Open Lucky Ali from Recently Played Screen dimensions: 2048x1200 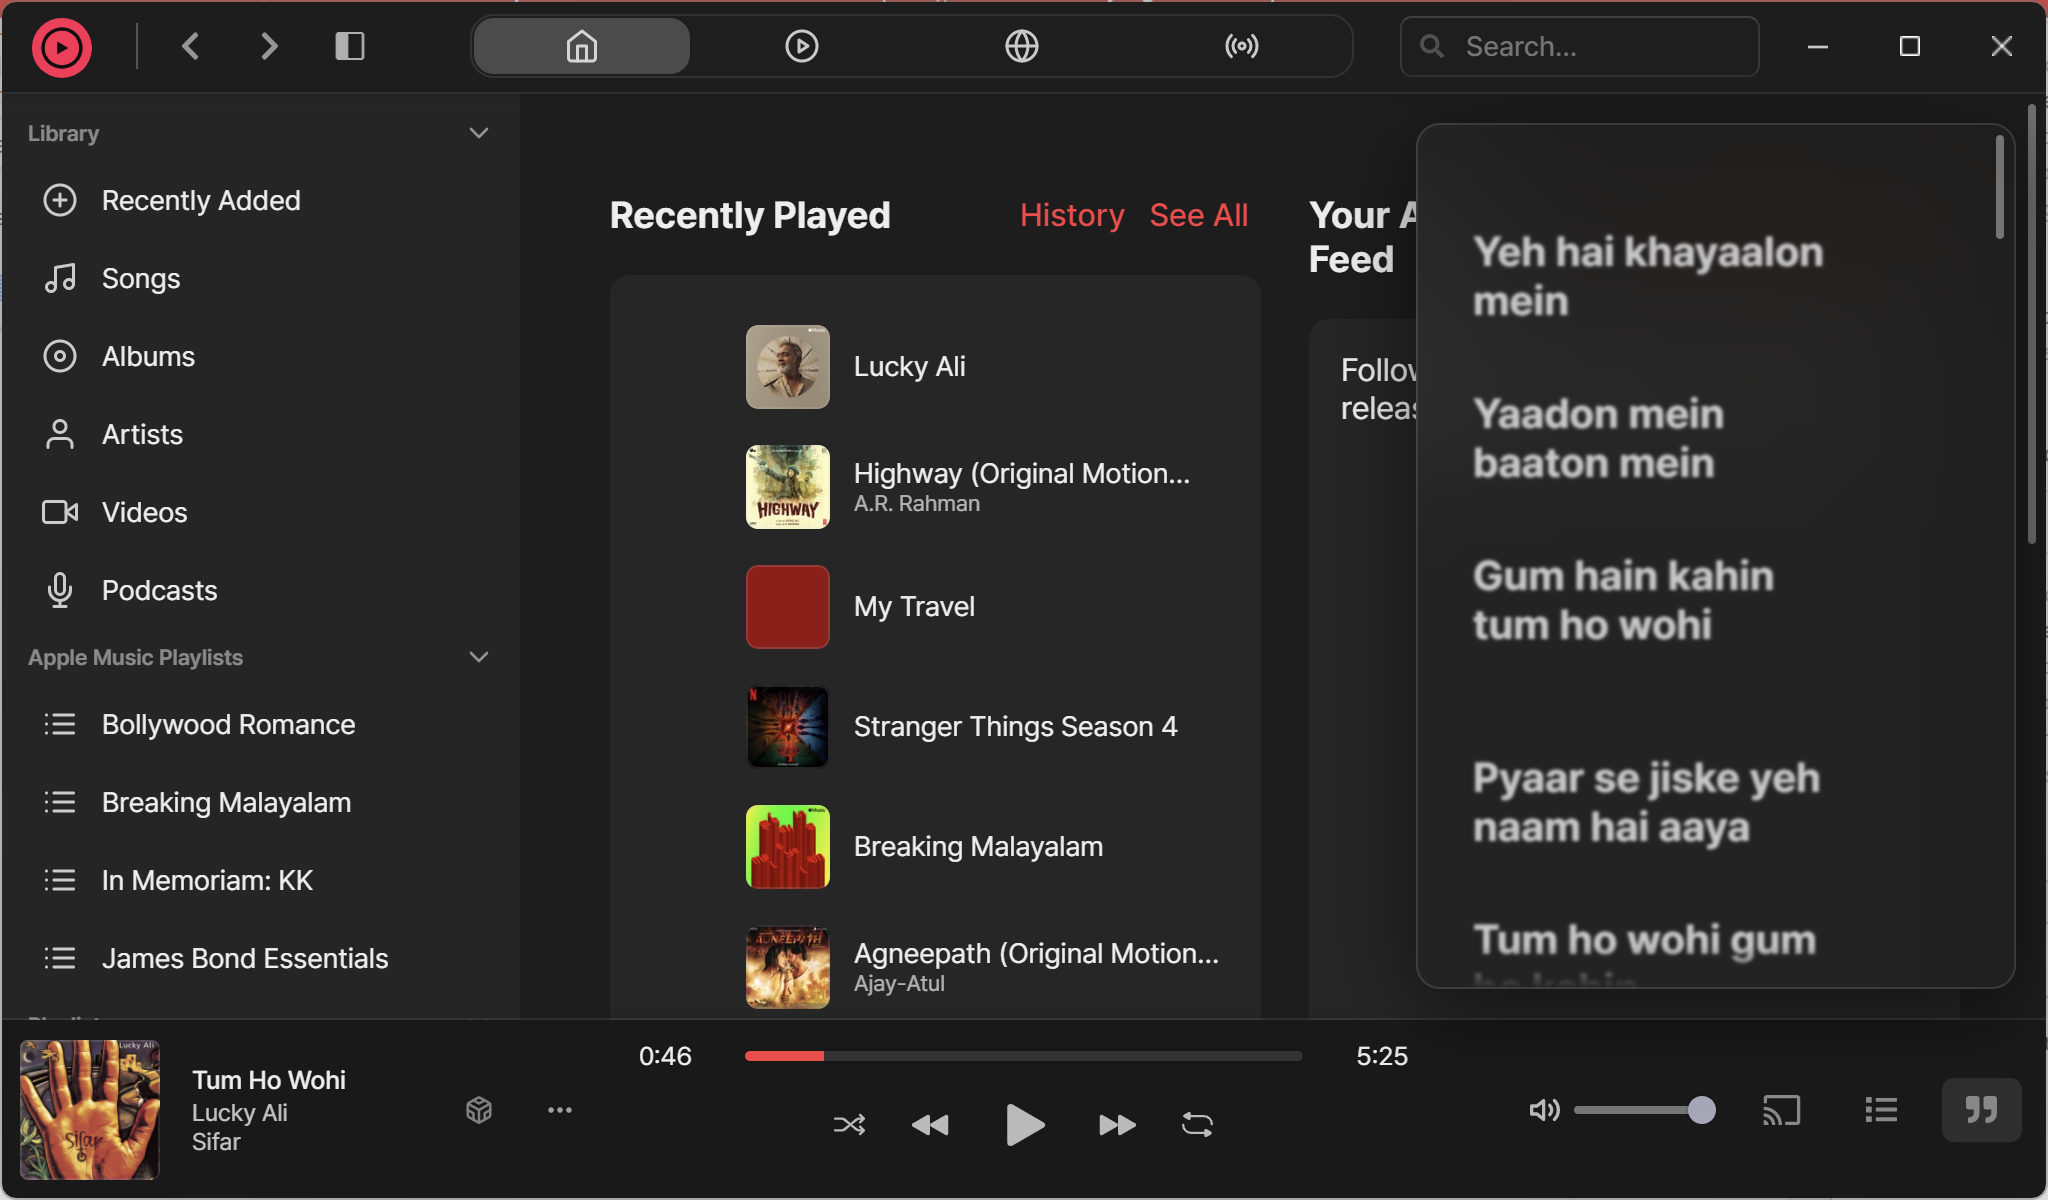(909, 366)
